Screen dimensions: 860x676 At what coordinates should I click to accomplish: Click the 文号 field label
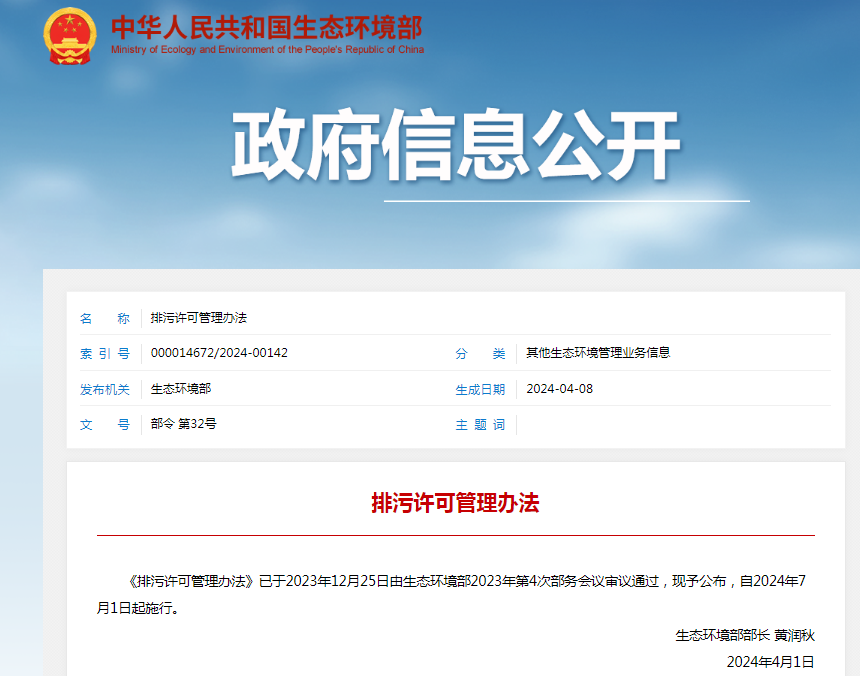[x=105, y=424]
